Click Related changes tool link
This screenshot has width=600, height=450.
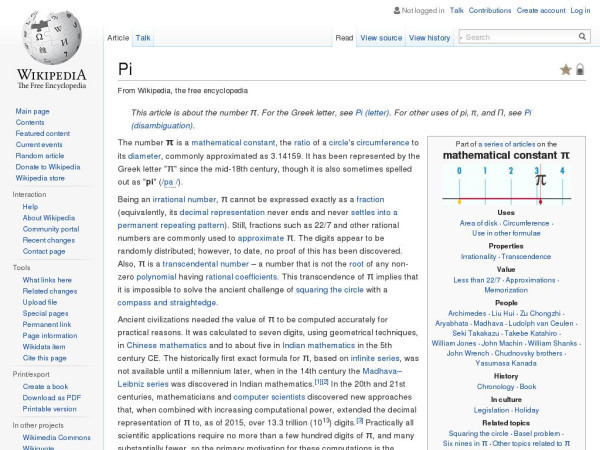50,291
